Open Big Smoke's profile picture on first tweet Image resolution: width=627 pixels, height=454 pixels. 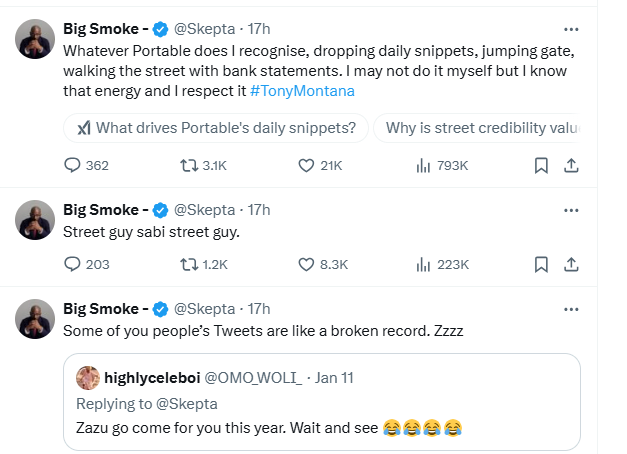point(35,39)
